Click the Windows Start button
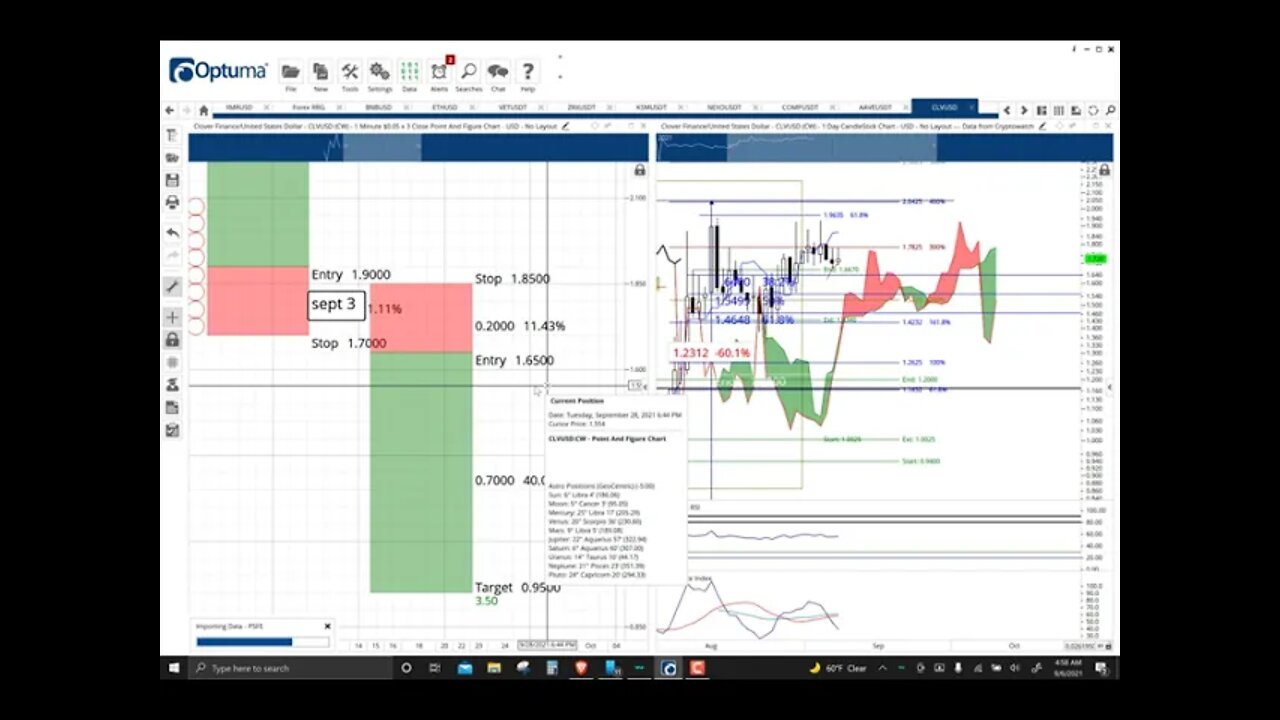This screenshot has width=1280, height=720. pos(173,668)
